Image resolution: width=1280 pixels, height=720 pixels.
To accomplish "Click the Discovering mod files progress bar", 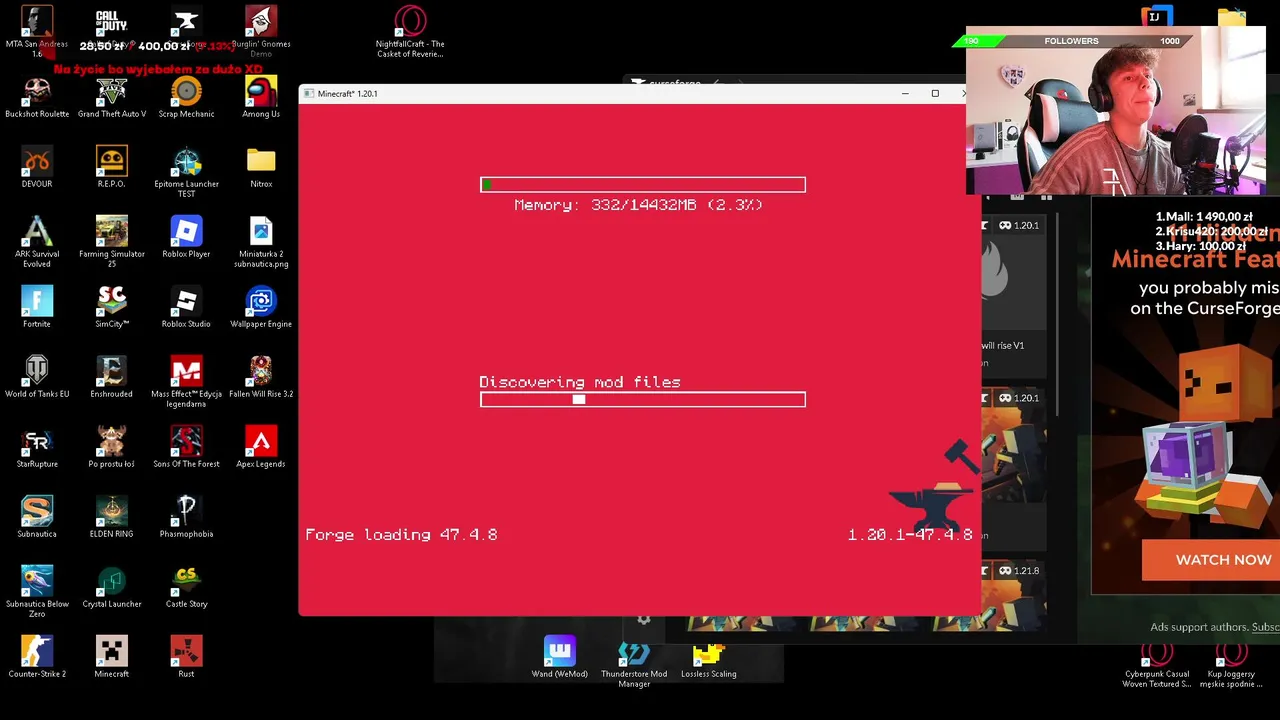I will [x=643, y=399].
